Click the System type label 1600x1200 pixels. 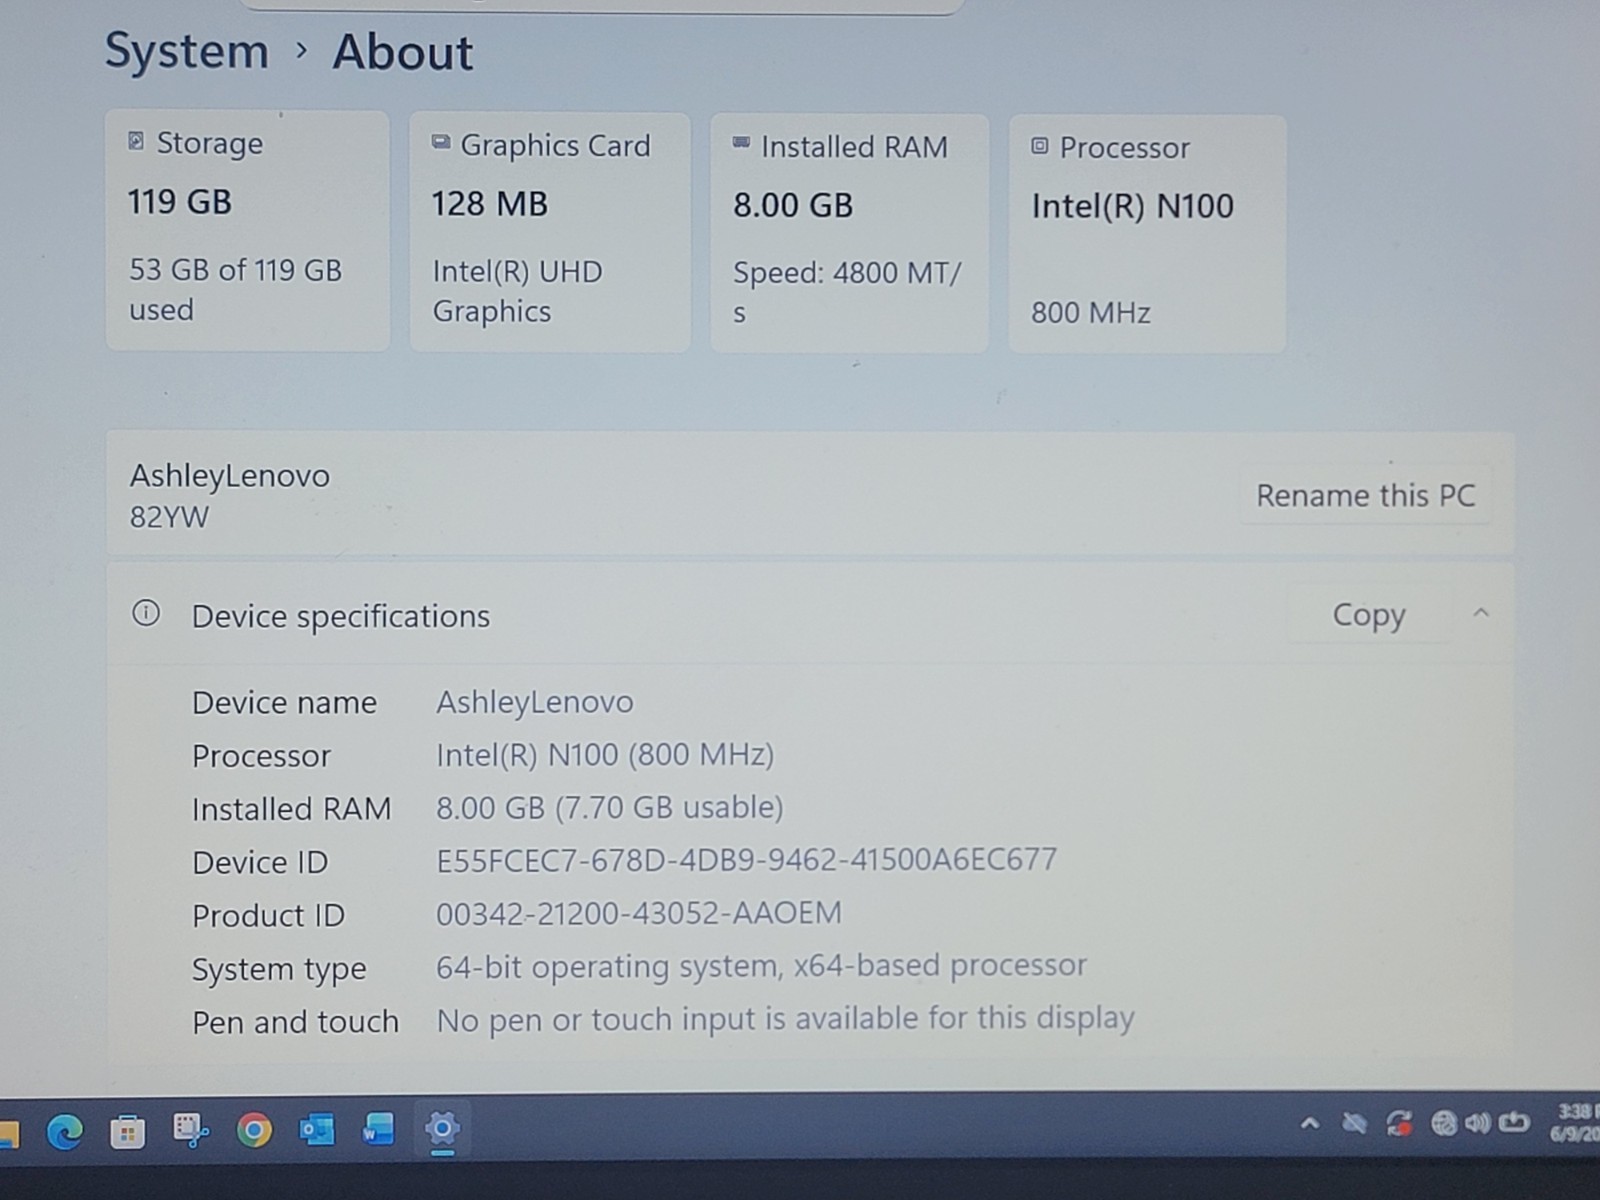click(x=279, y=970)
